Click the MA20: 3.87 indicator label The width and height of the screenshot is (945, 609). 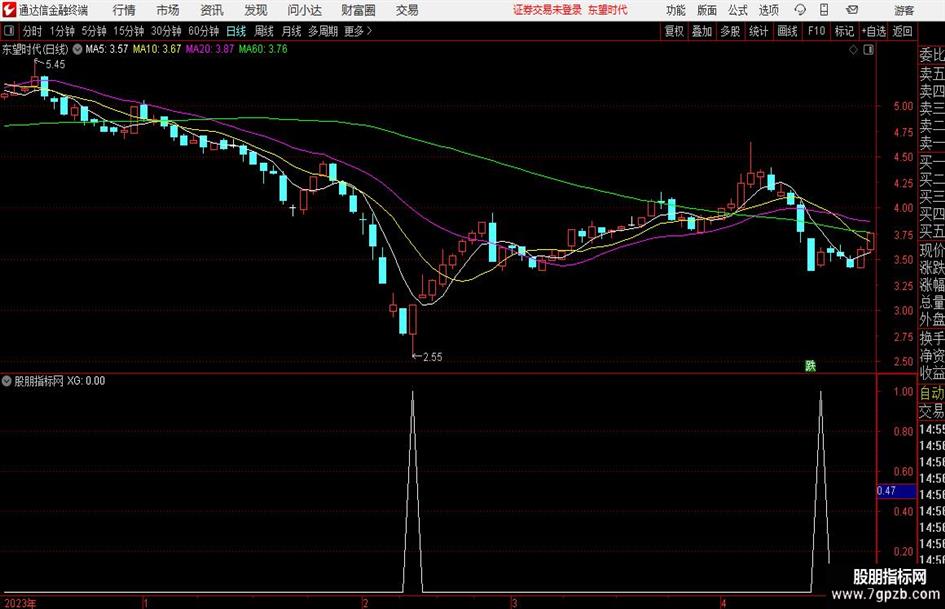click(209, 49)
